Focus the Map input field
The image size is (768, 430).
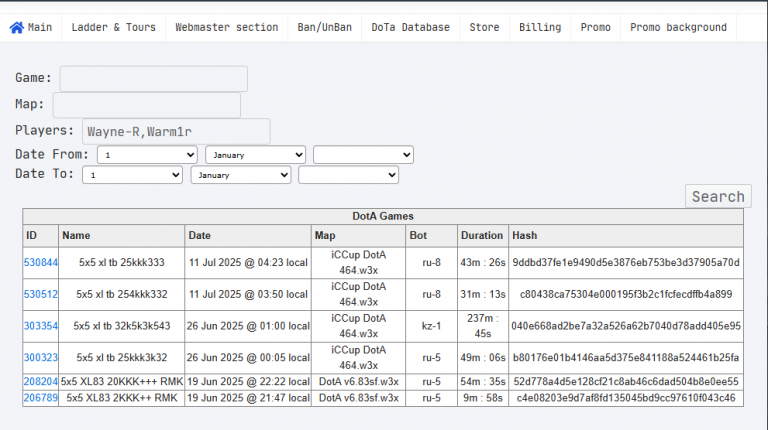tap(147, 105)
